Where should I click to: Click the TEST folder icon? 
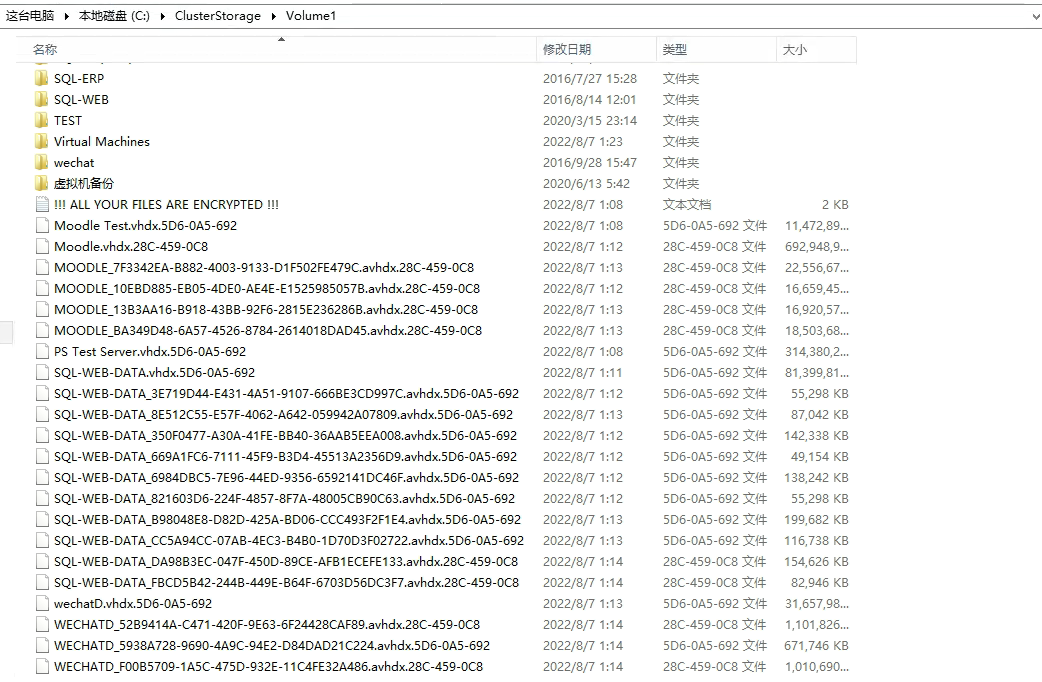[41, 120]
